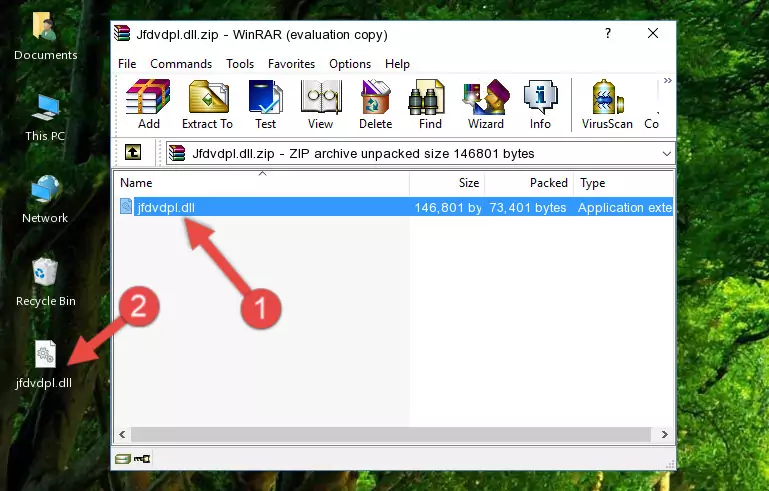The width and height of the screenshot is (769, 491).
Task: Click the 146,801 size value cell
Action: [448, 207]
